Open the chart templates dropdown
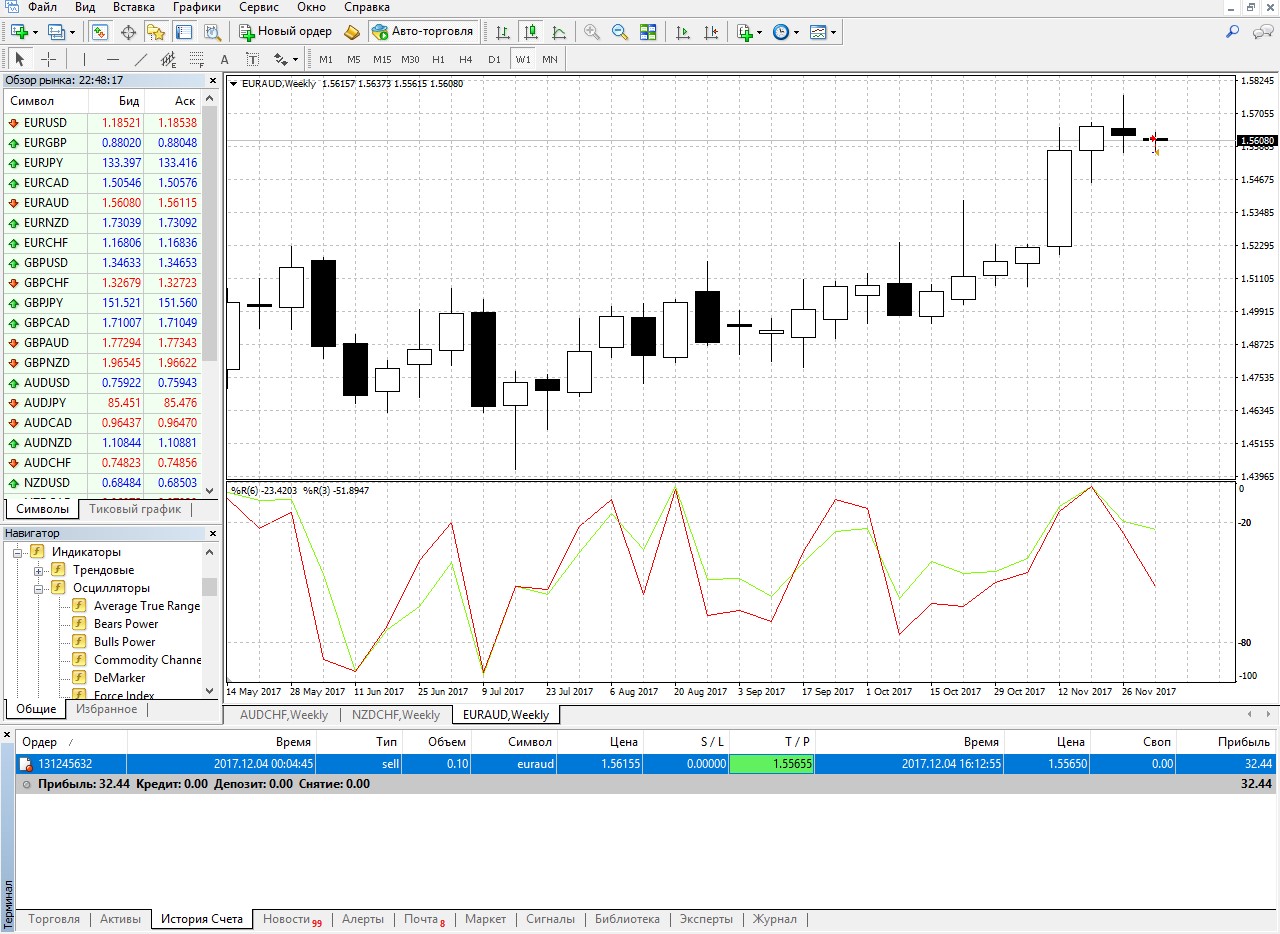This screenshot has width=1280, height=934. (x=823, y=32)
